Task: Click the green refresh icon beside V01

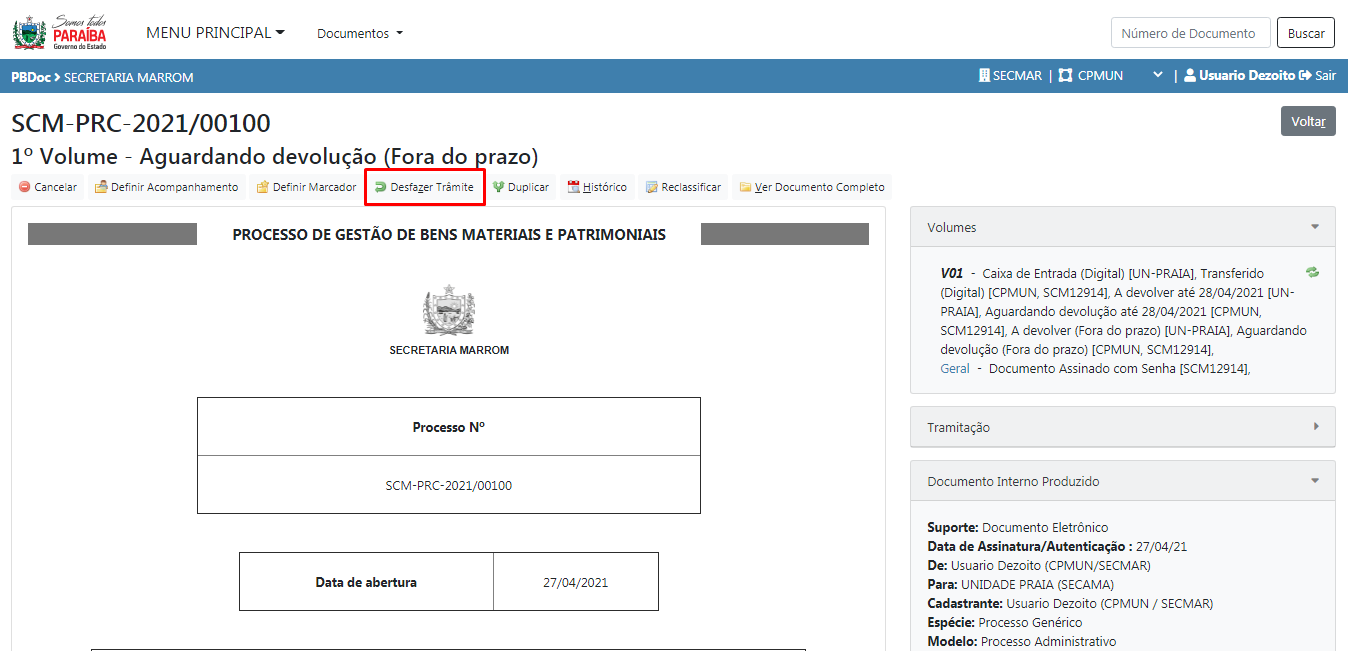Action: click(1312, 272)
